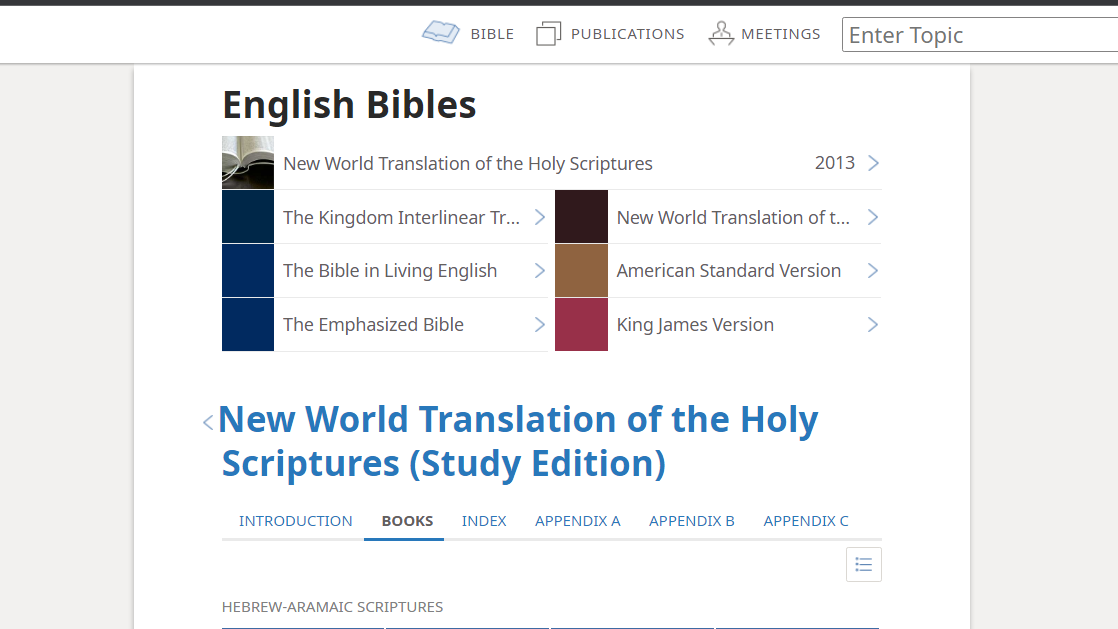This screenshot has height=629, width=1118.
Task: Switch to the INTRODUCTION tab
Action: pyautogui.click(x=295, y=521)
